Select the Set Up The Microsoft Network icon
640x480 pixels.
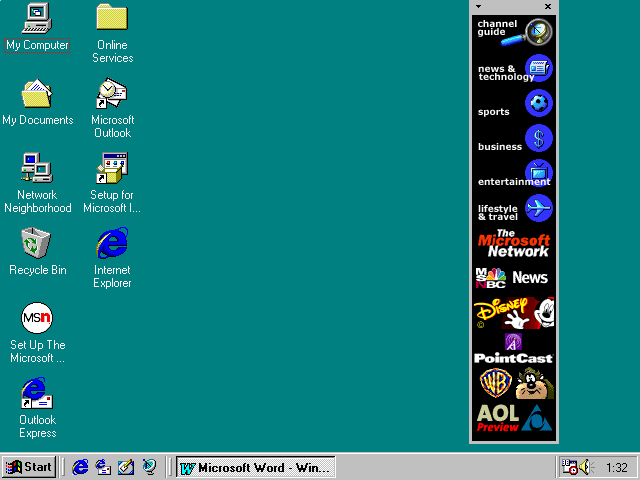(37, 318)
